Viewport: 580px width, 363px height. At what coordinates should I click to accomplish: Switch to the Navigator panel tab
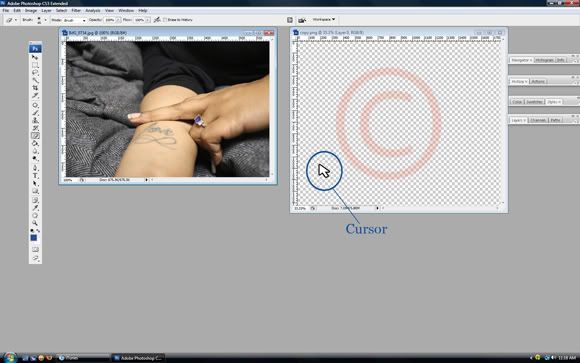(x=522, y=60)
